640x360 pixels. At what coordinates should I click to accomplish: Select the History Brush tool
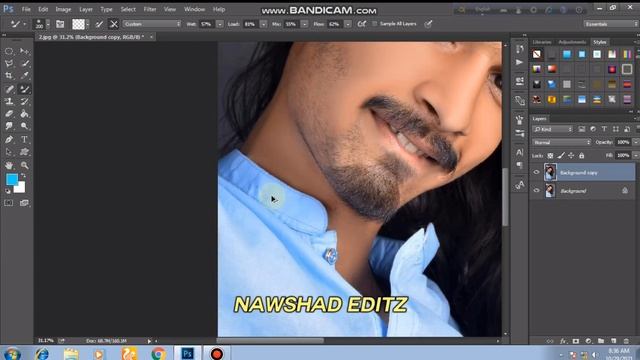point(24,101)
